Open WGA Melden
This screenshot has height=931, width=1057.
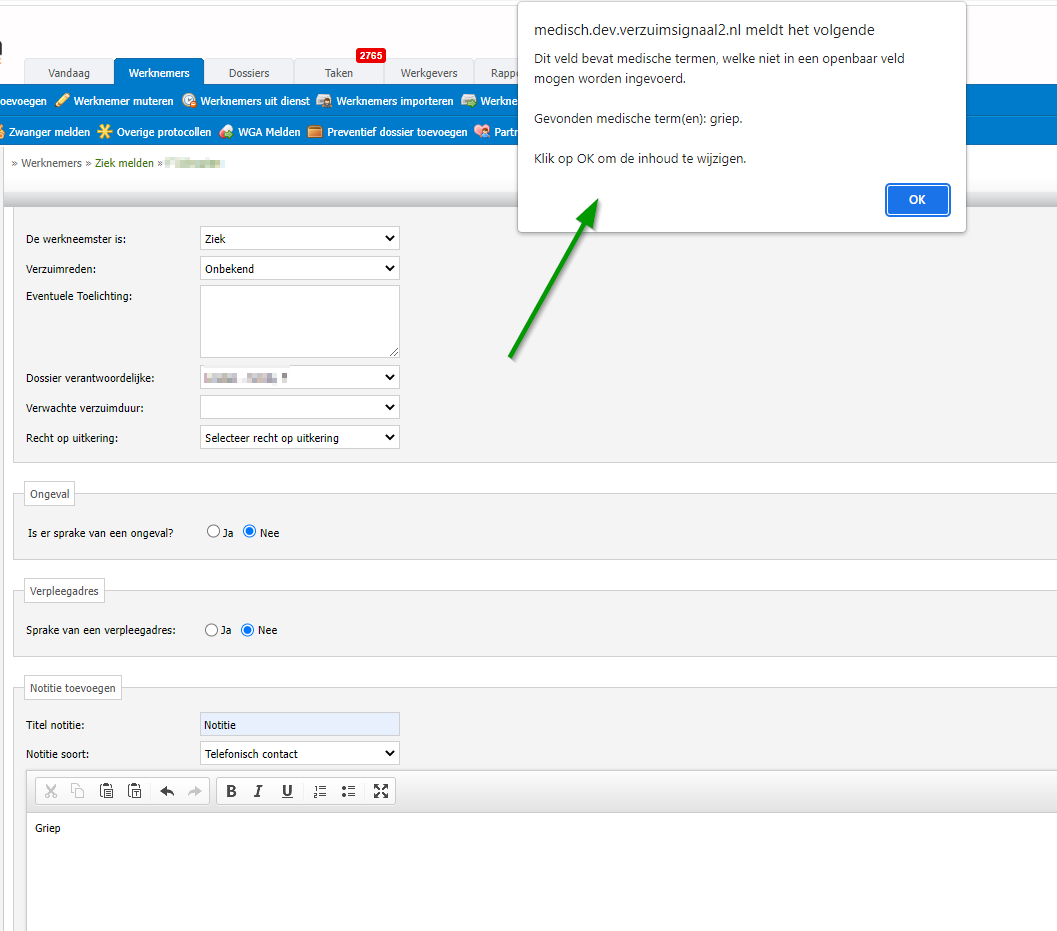click(269, 132)
